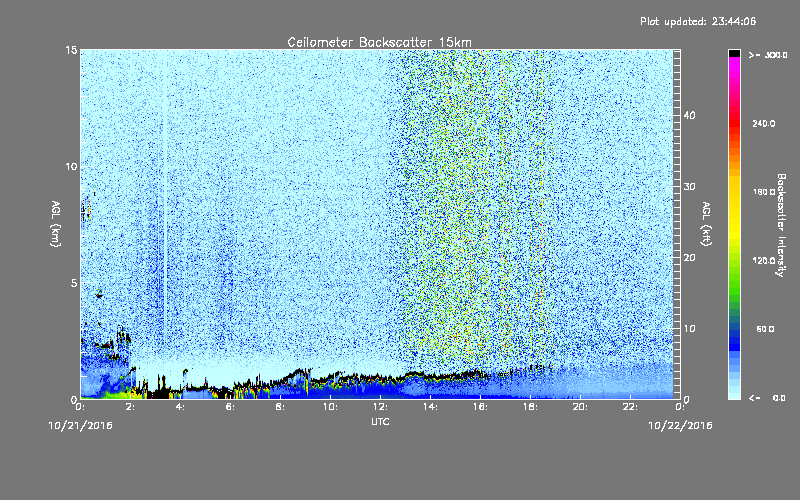Click the colorbar value label 240.0
Image resolution: width=800 pixels, height=500 pixels.
click(x=764, y=124)
